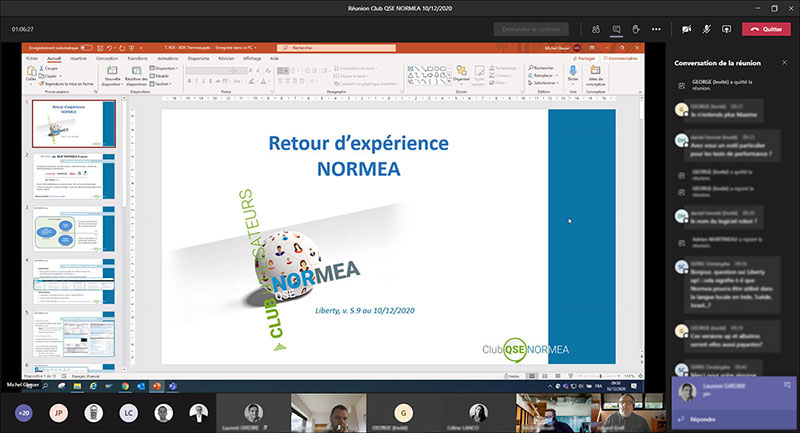Open the Remplacer dropdown
This screenshot has width=800, height=433.
click(x=543, y=75)
